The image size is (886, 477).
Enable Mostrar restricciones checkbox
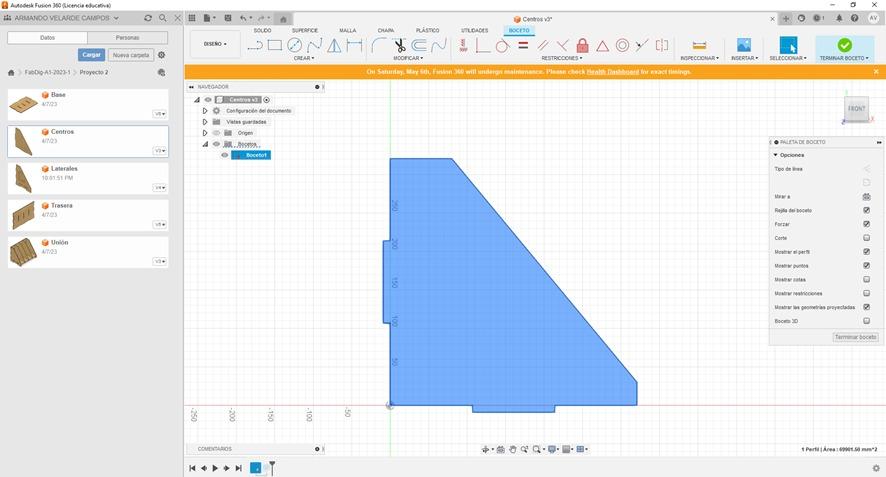pos(866,293)
